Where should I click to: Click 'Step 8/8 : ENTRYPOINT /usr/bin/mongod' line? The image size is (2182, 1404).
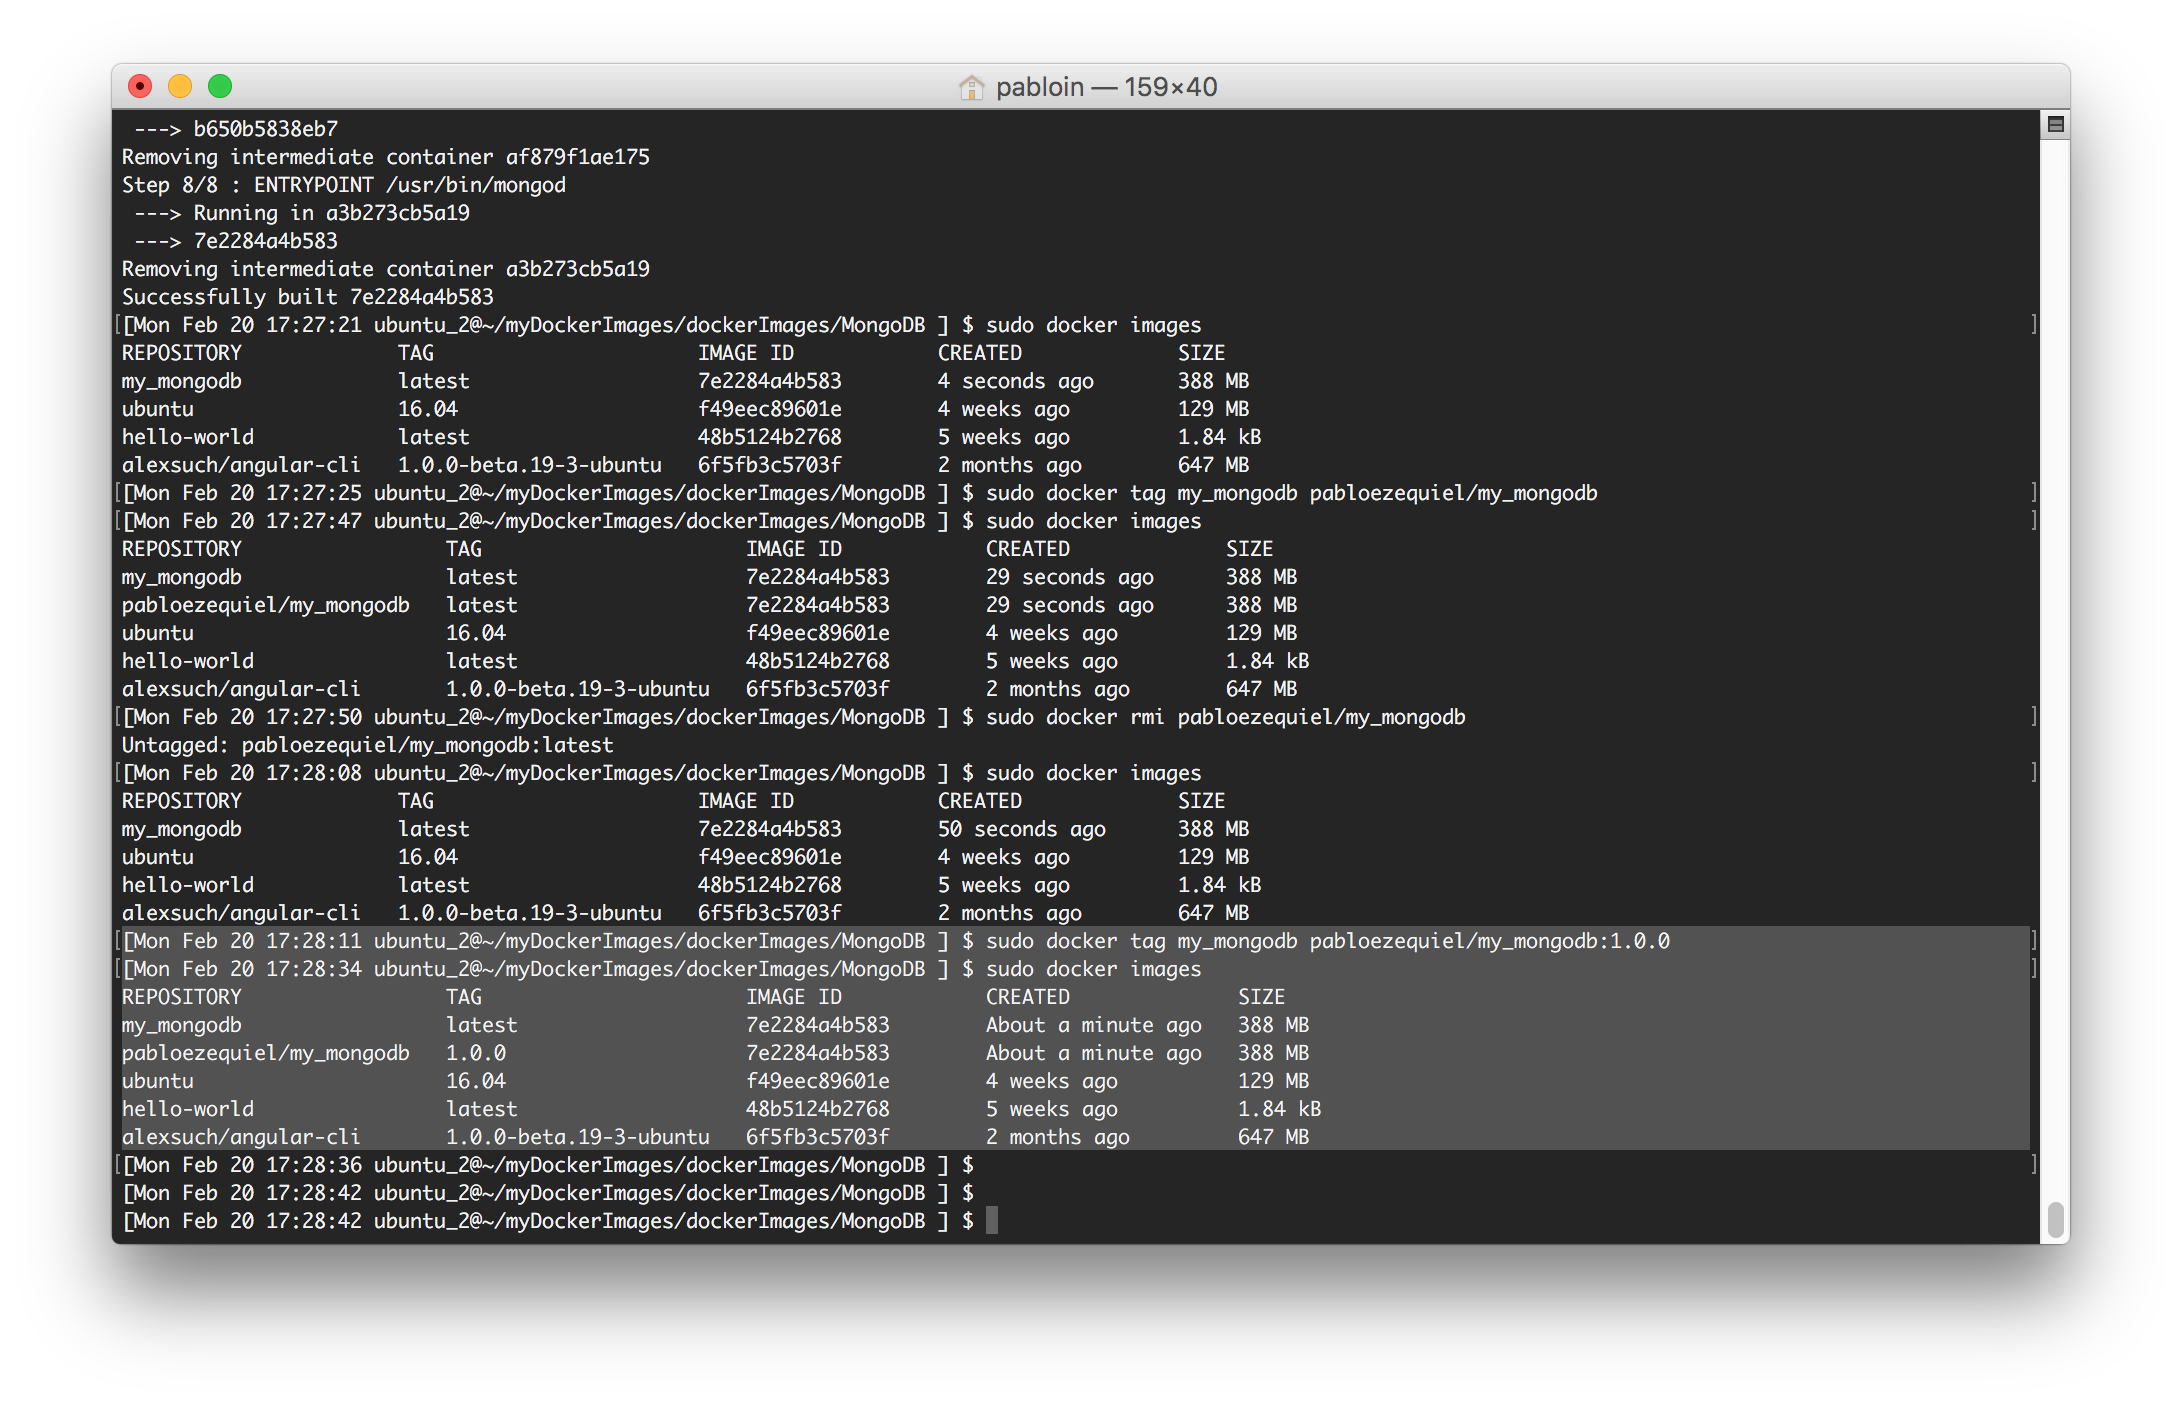344,185
